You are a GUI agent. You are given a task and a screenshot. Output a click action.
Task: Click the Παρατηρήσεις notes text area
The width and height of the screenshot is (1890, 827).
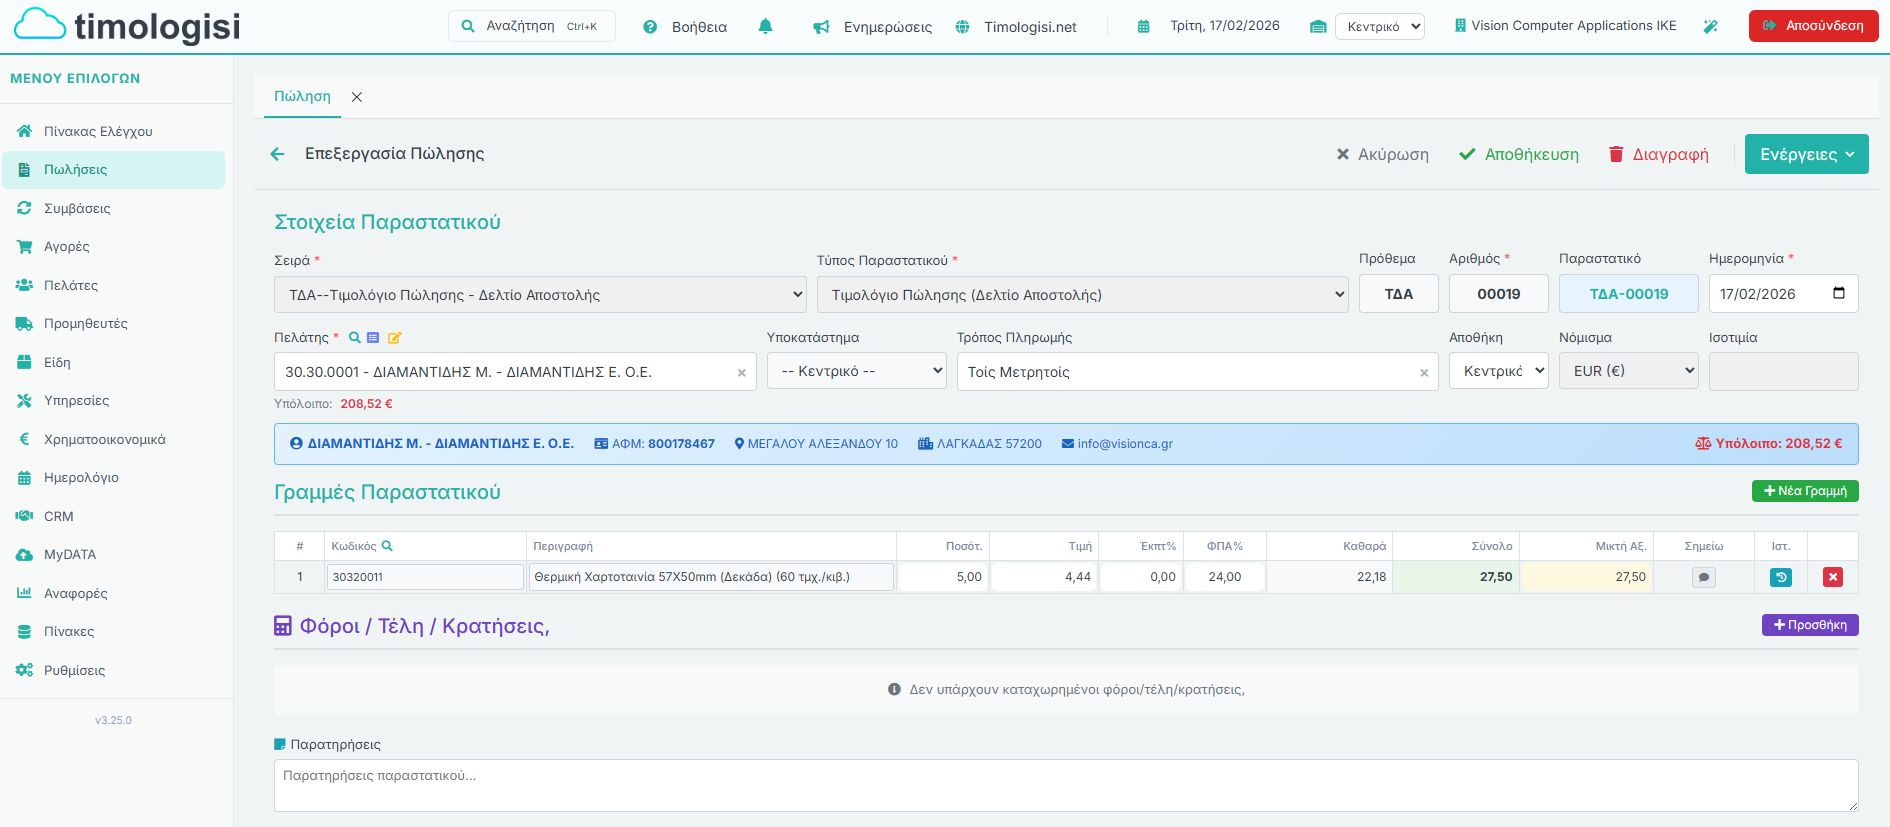pos(1065,785)
